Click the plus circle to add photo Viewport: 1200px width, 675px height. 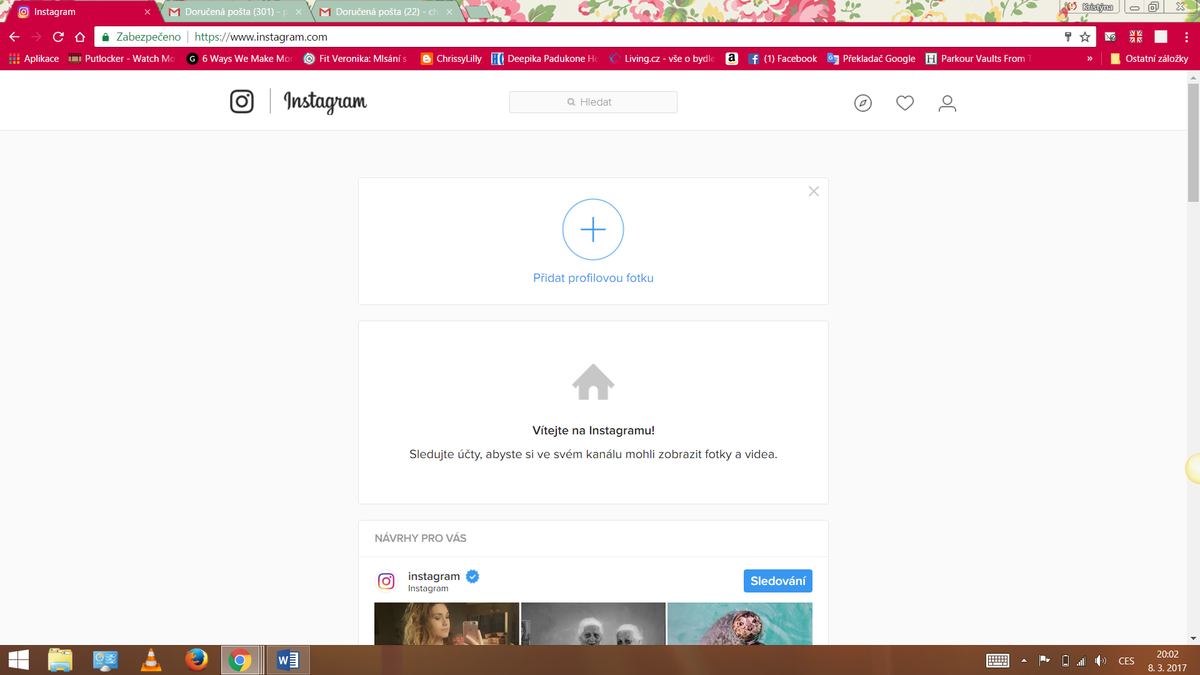tap(593, 230)
